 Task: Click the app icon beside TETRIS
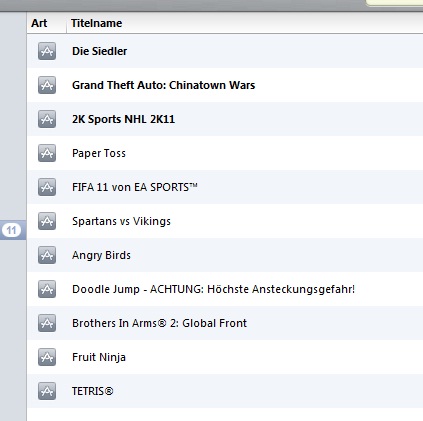click(x=47, y=391)
